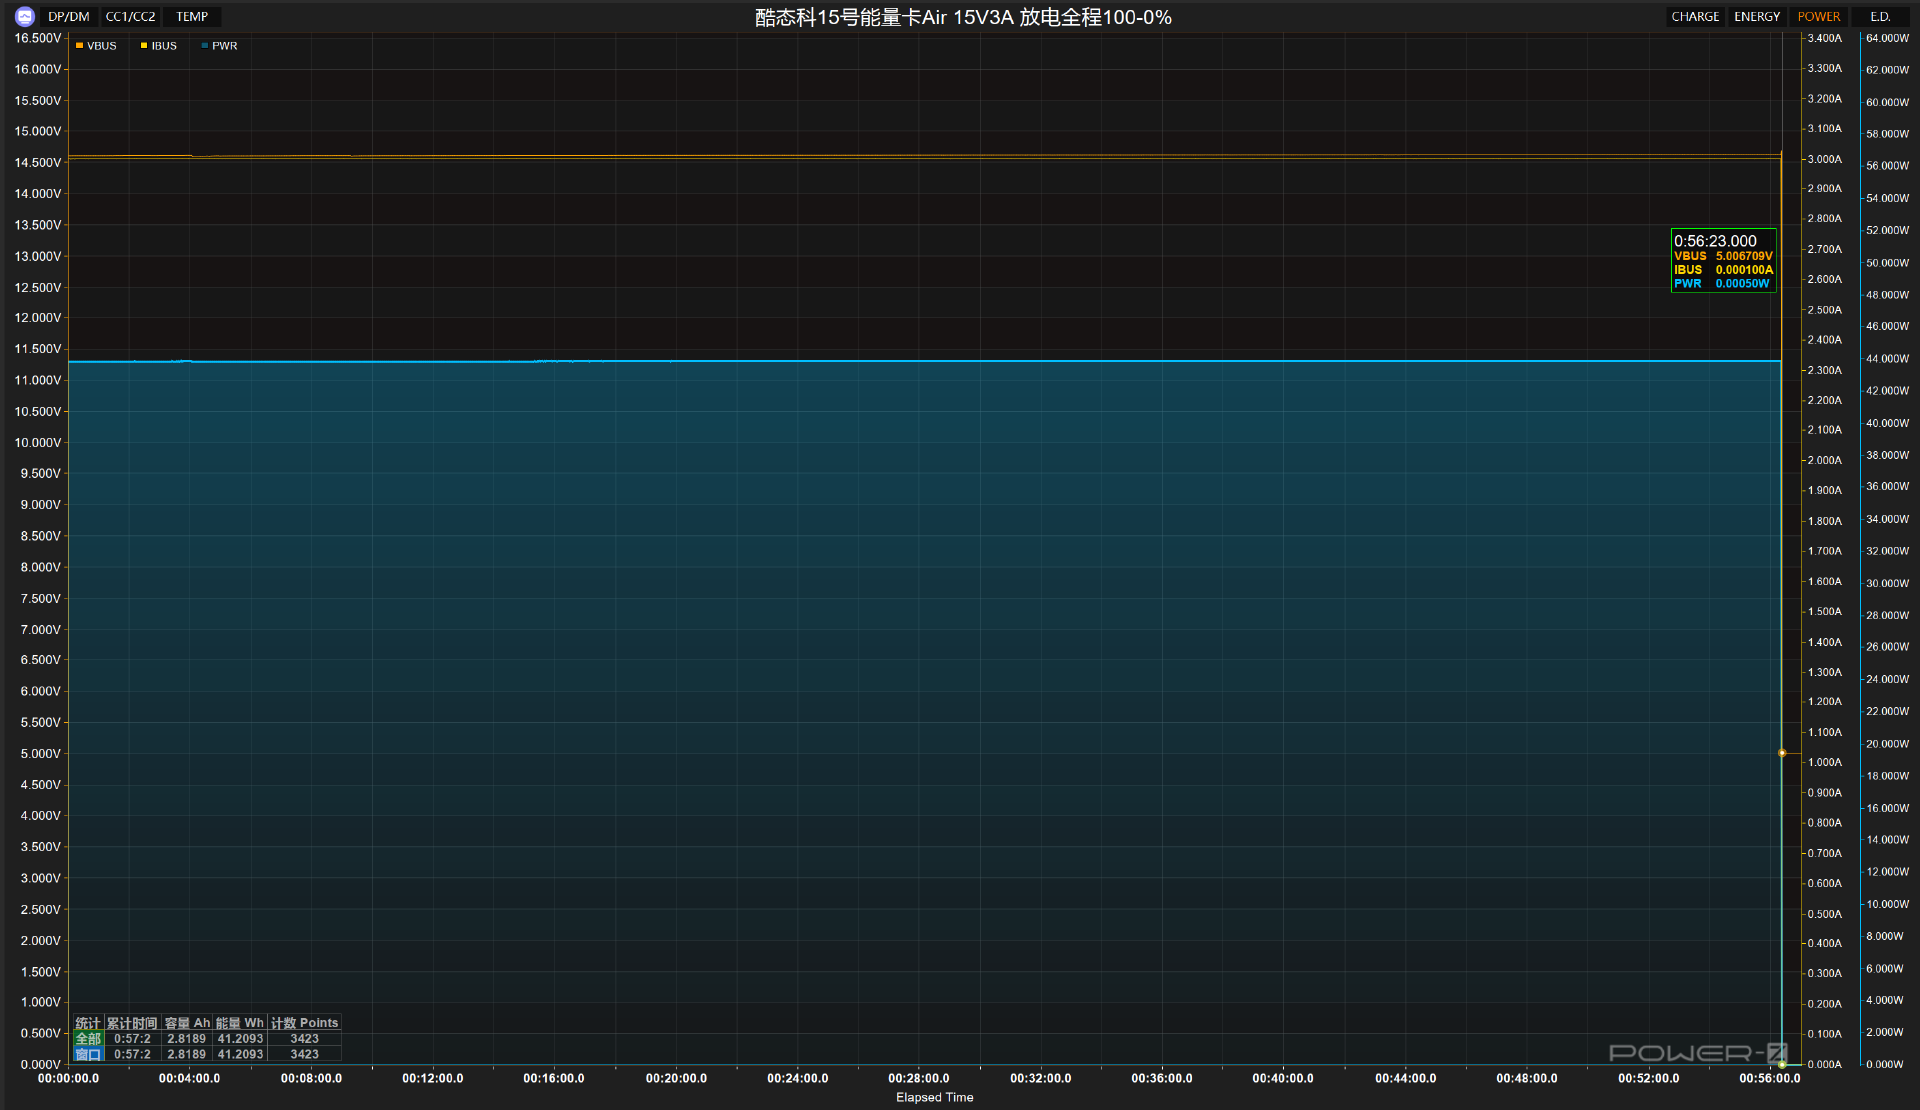1920x1110 pixels.
Task: Click the blue 窗口 statistics row label
Action: point(88,1054)
